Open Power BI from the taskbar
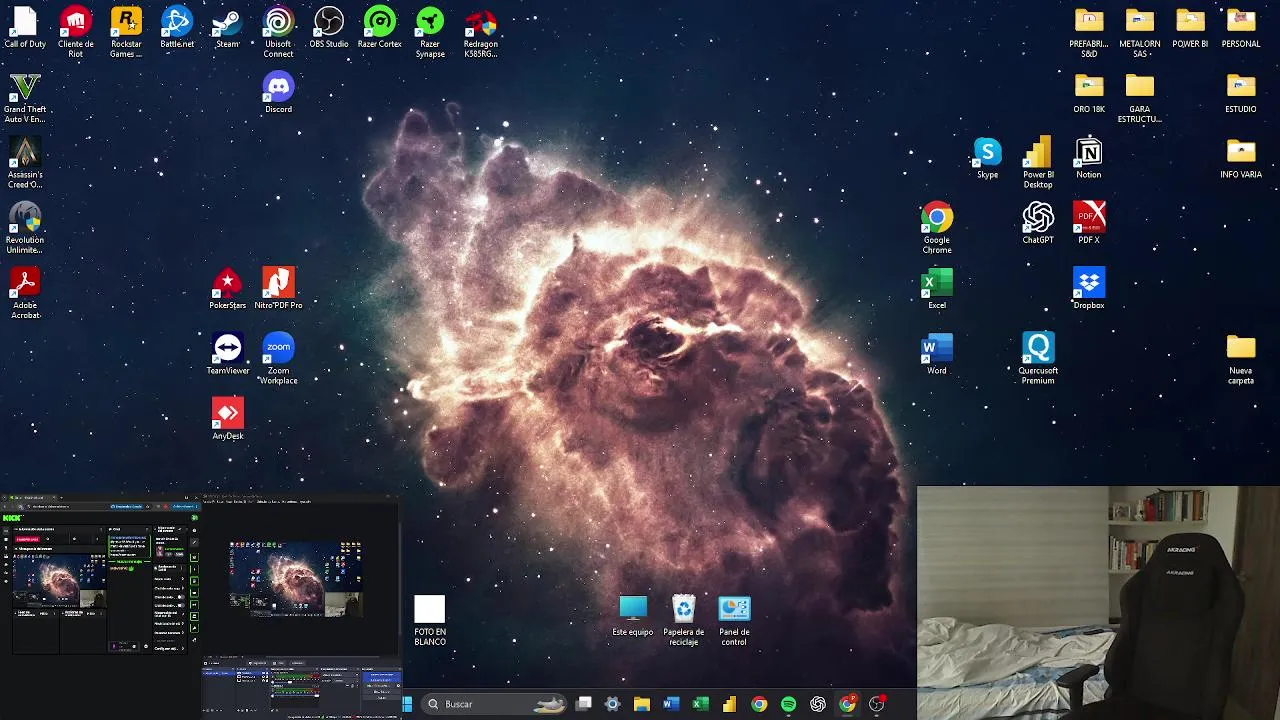This screenshot has width=1280, height=720. (730, 704)
